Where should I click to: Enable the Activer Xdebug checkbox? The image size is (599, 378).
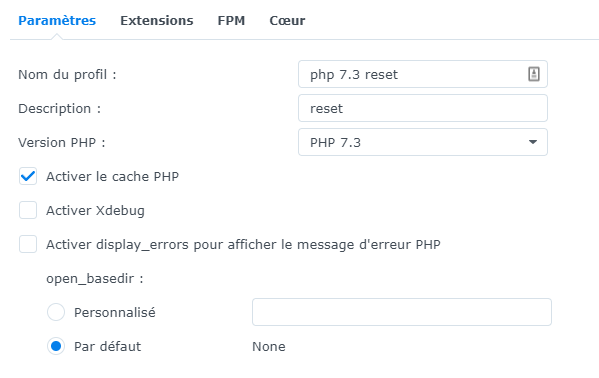(x=28, y=210)
